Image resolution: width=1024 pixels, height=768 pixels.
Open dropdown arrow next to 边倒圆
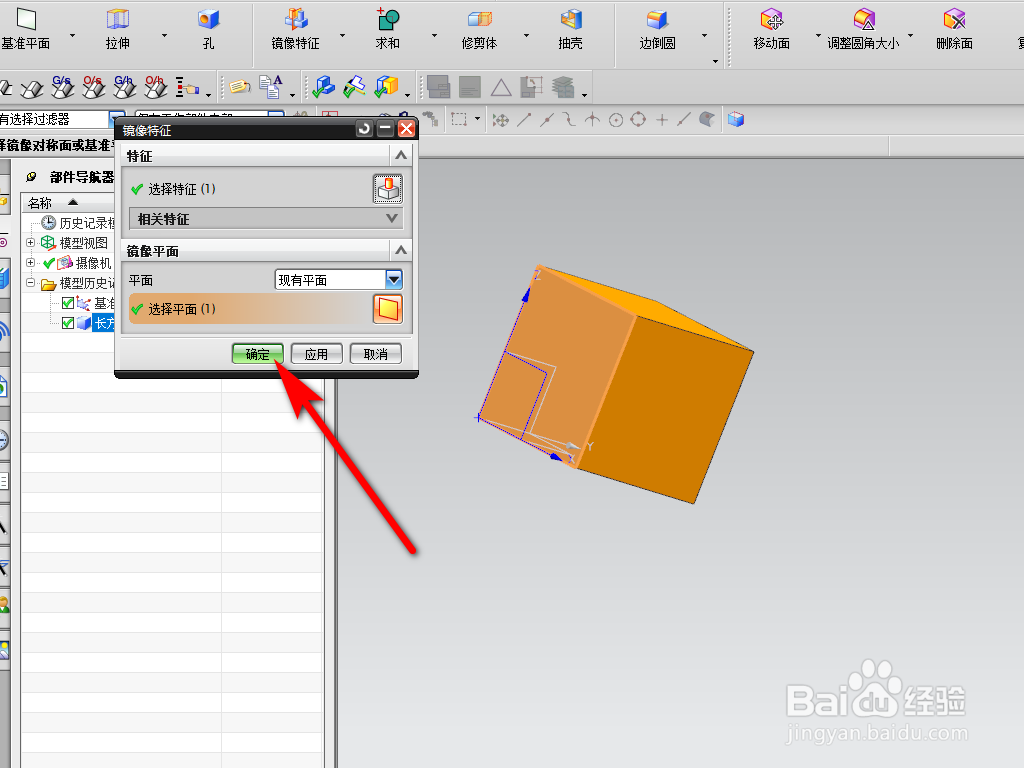pos(704,35)
